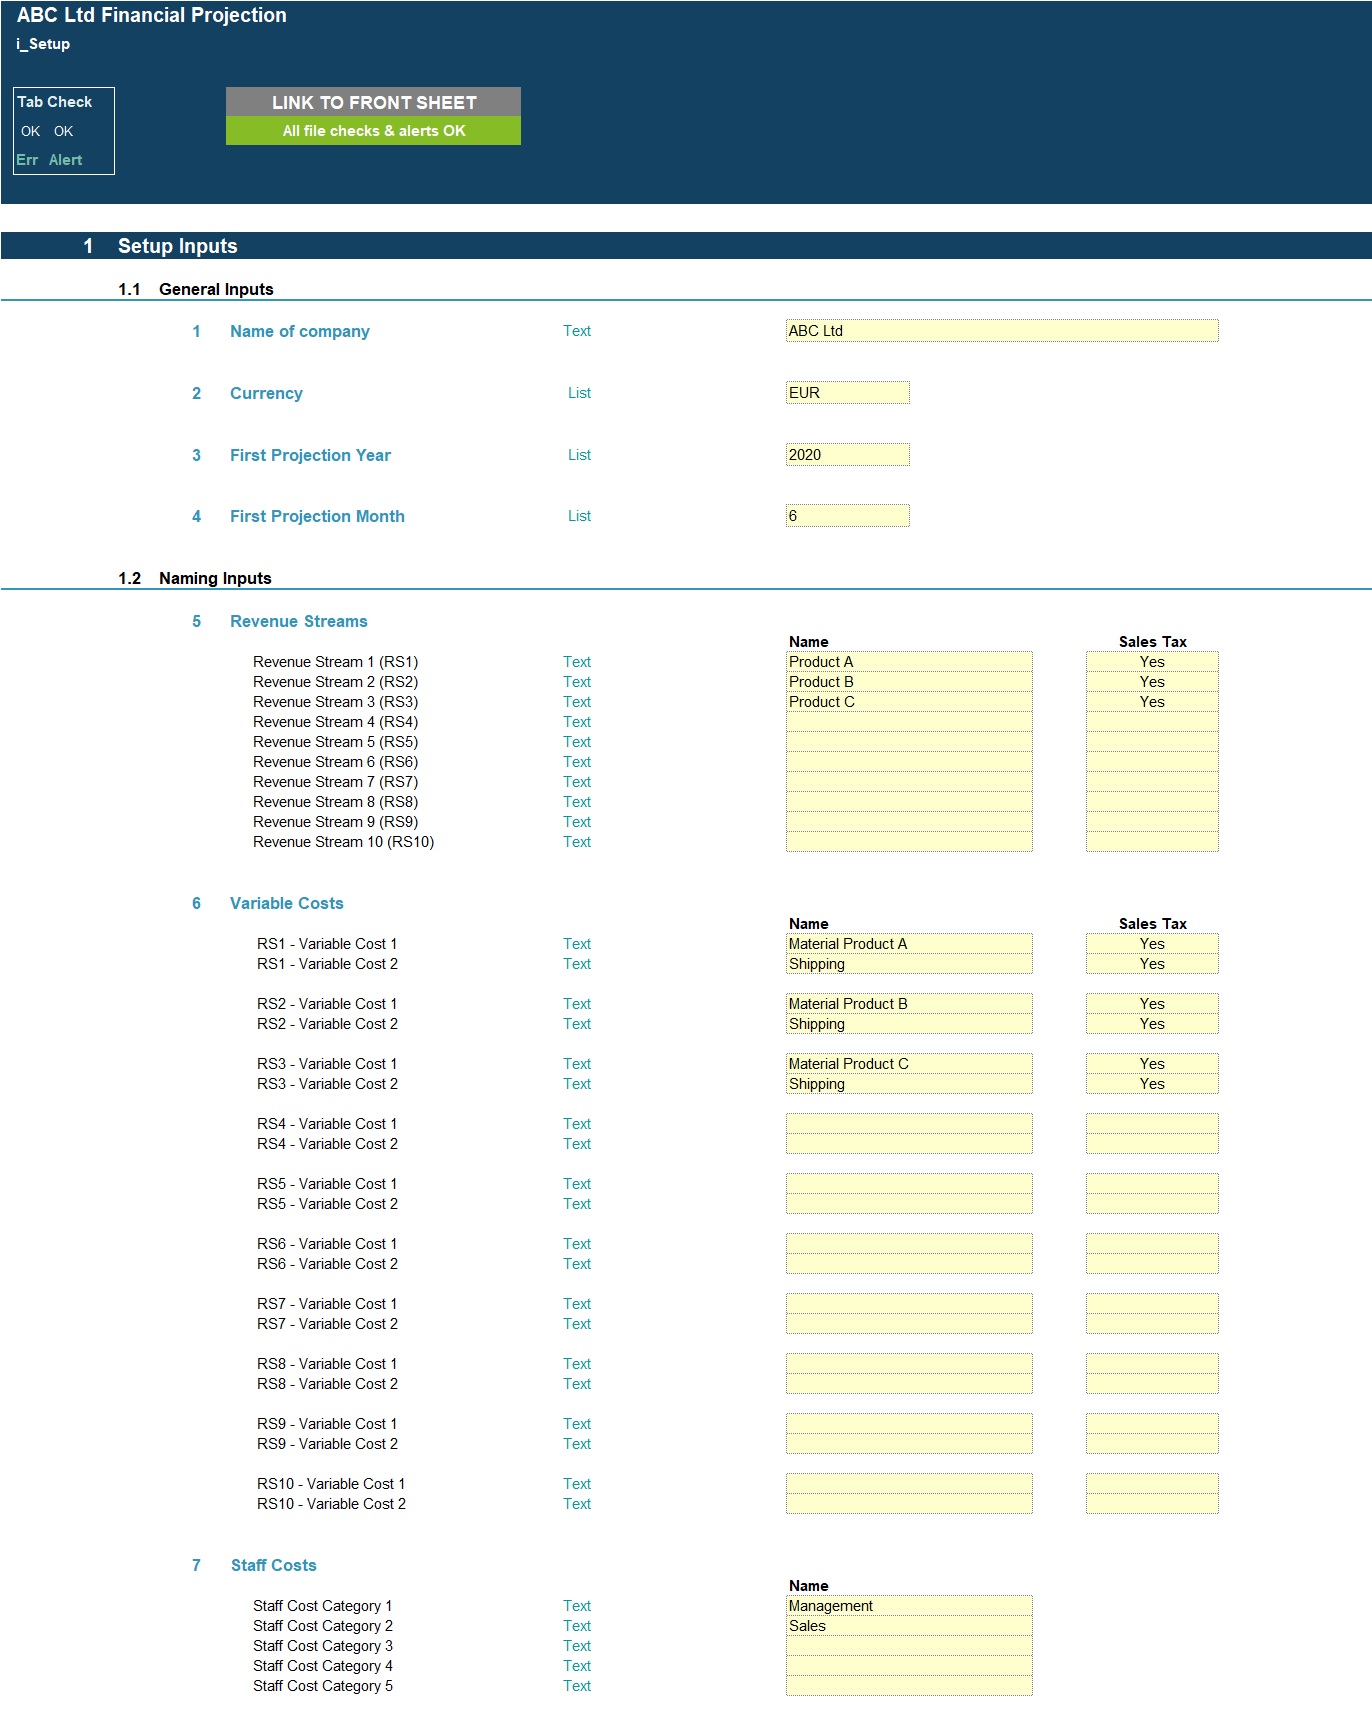Click the 'Setup Inputs' section header

coord(178,246)
